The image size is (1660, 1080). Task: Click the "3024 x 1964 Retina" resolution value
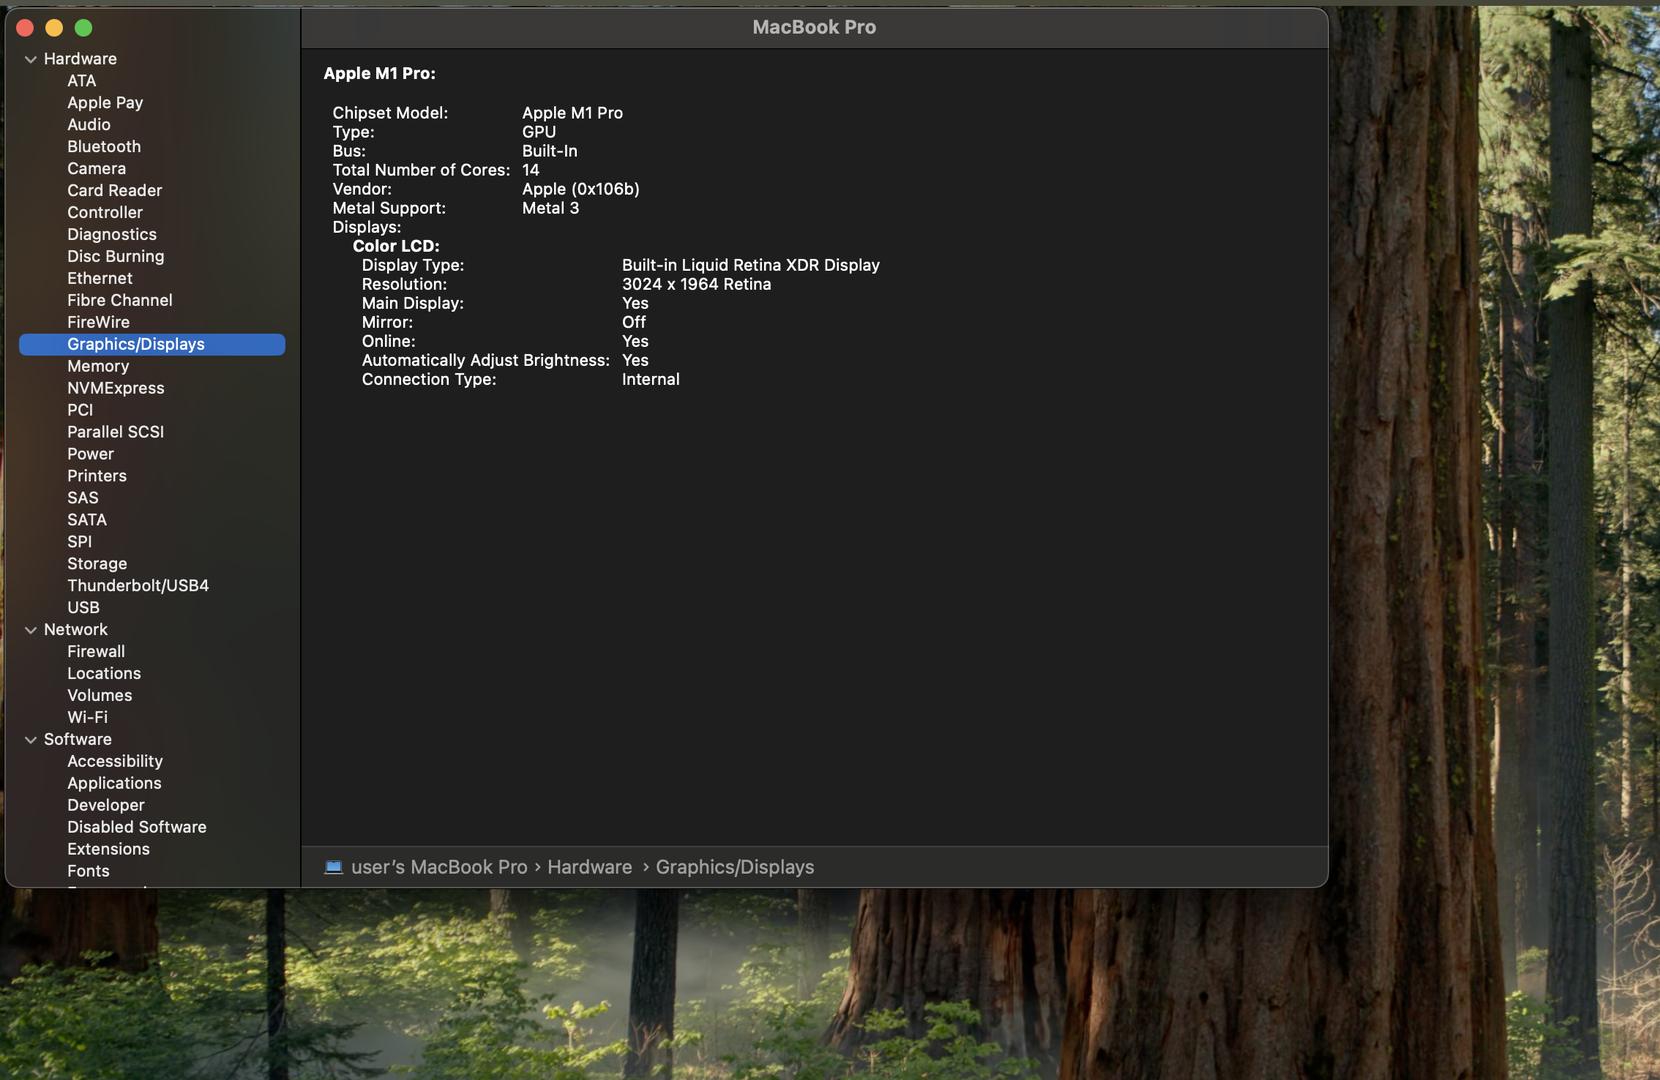[696, 285]
